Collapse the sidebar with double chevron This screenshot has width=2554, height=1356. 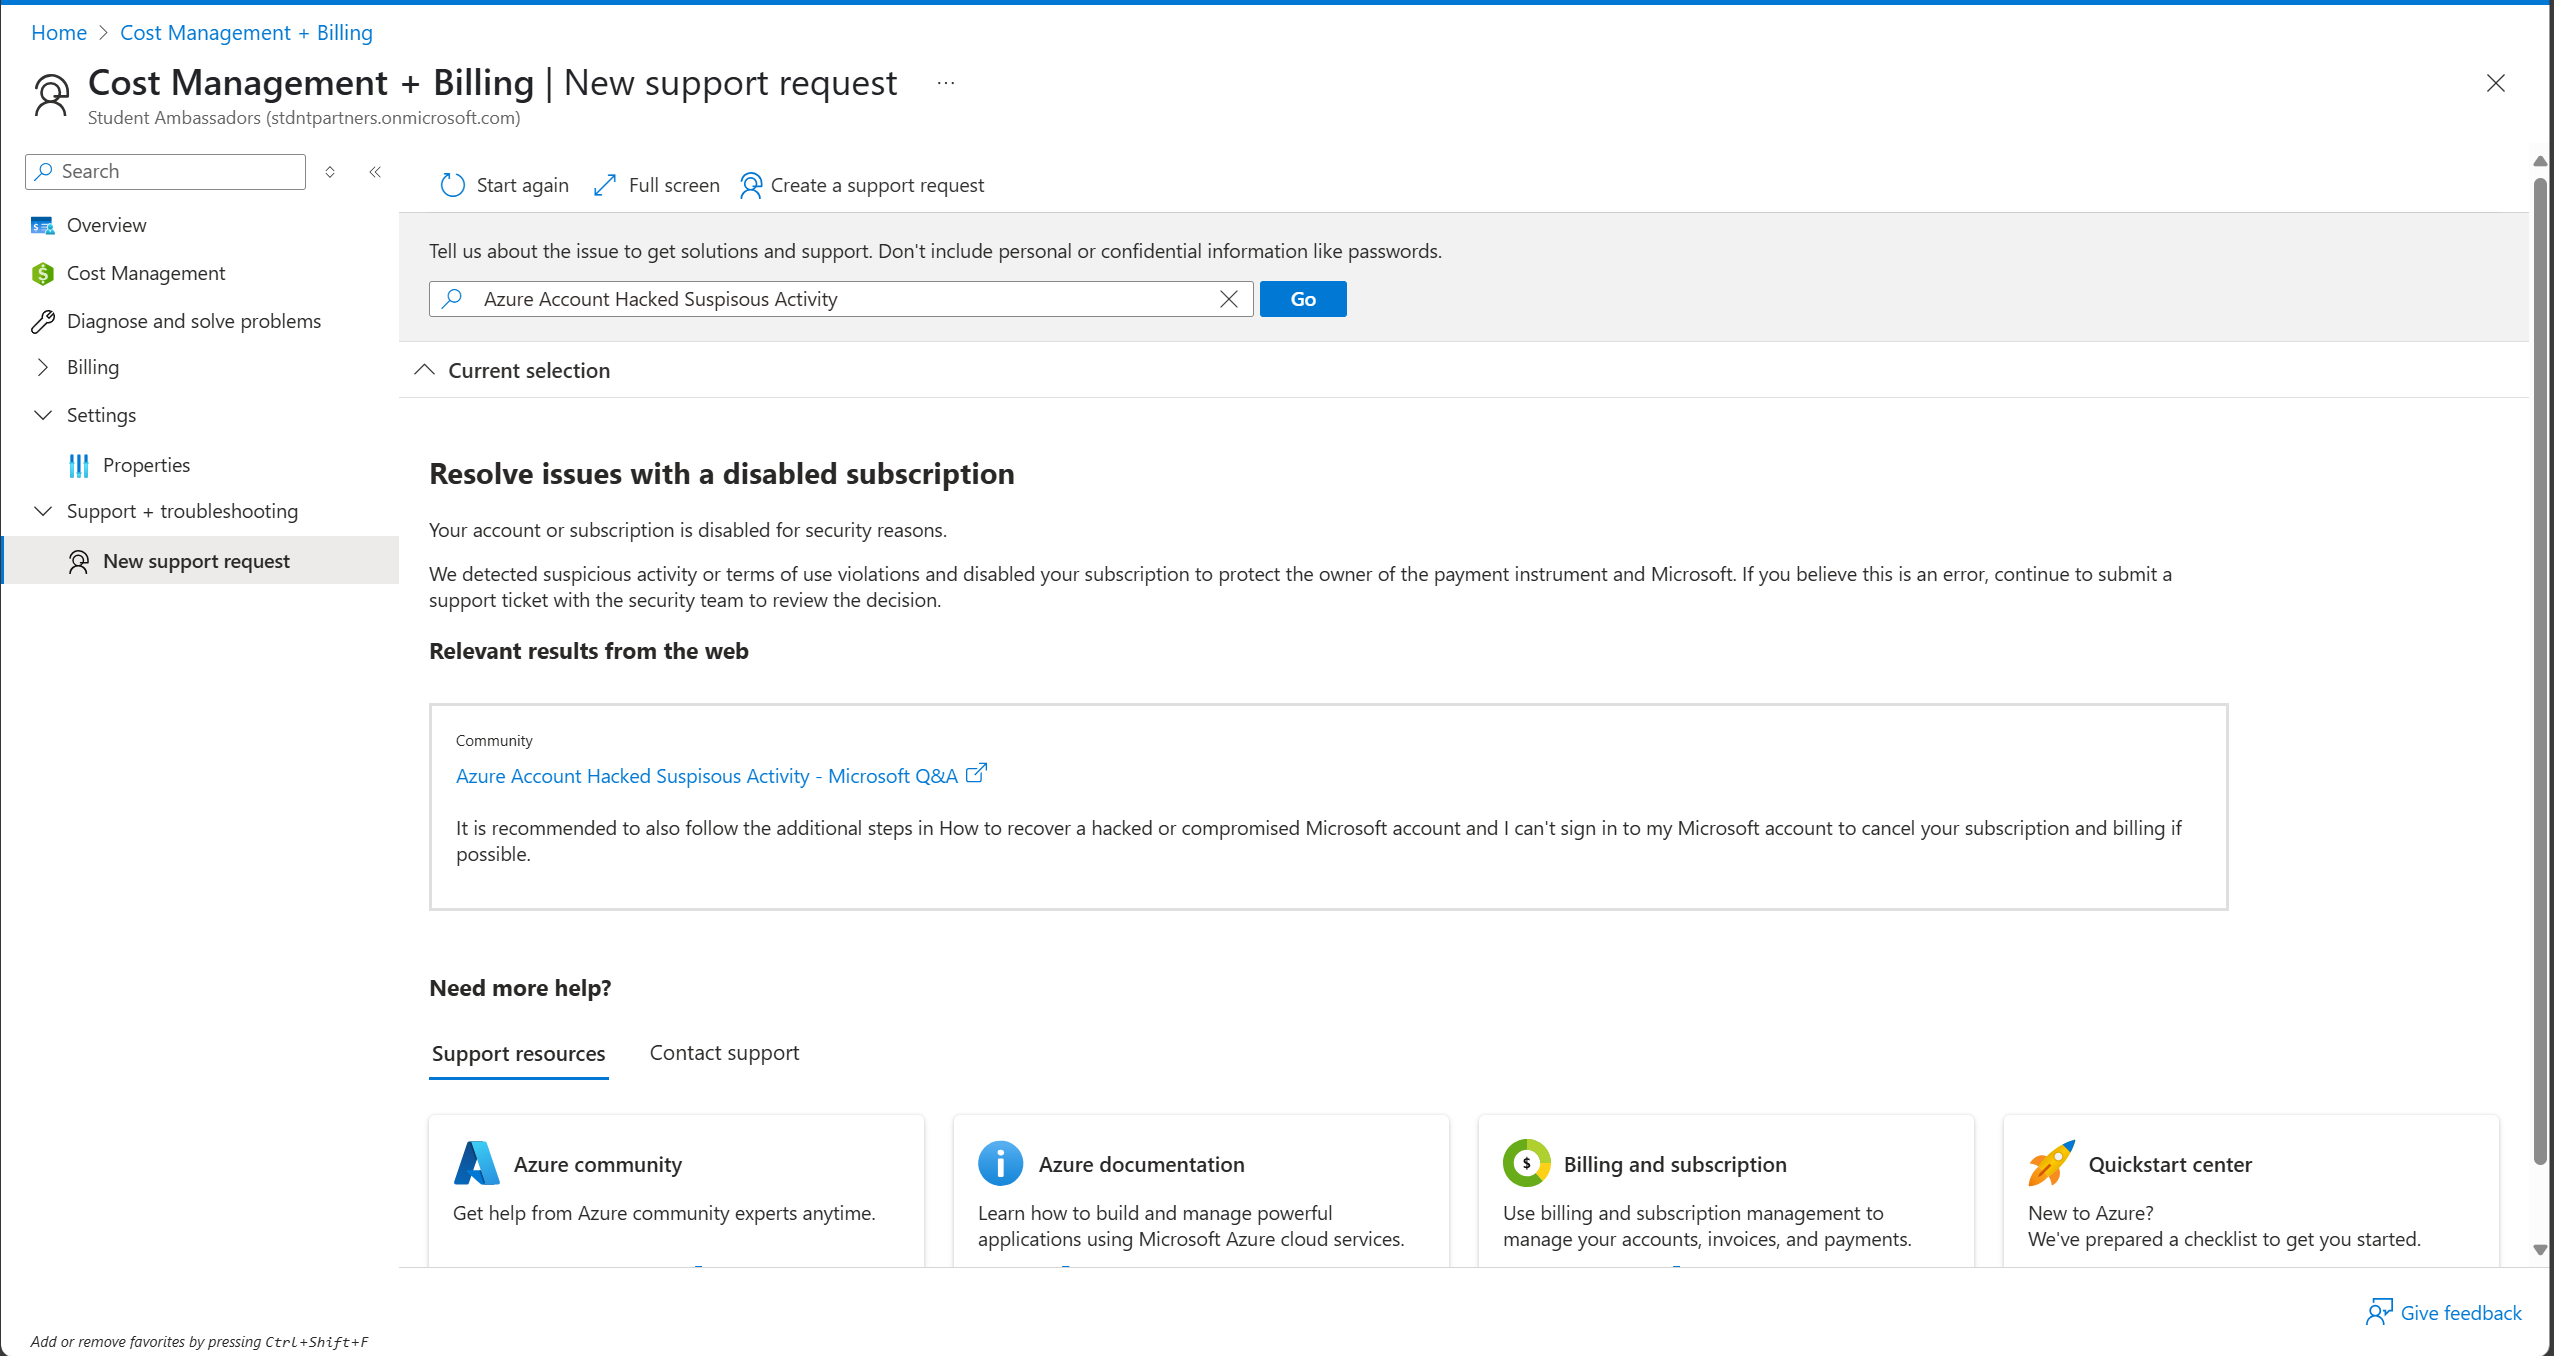pos(375,172)
